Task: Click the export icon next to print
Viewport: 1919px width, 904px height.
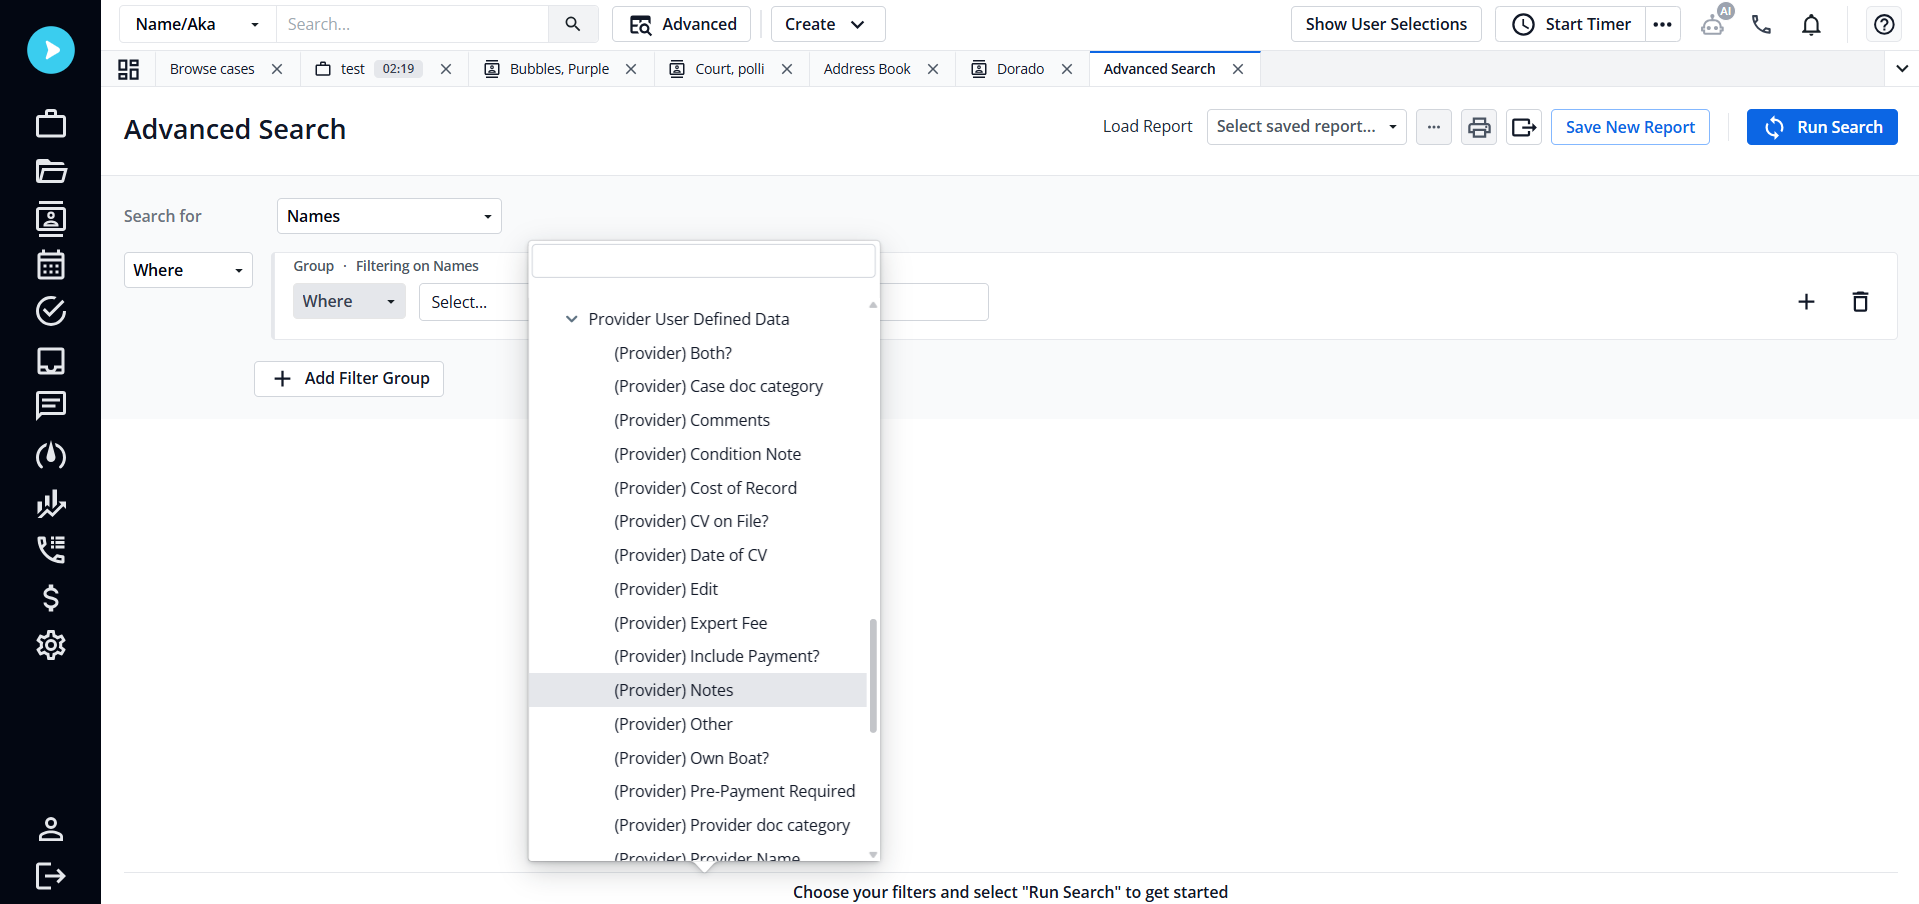Action: click(x=1523, y=127)
